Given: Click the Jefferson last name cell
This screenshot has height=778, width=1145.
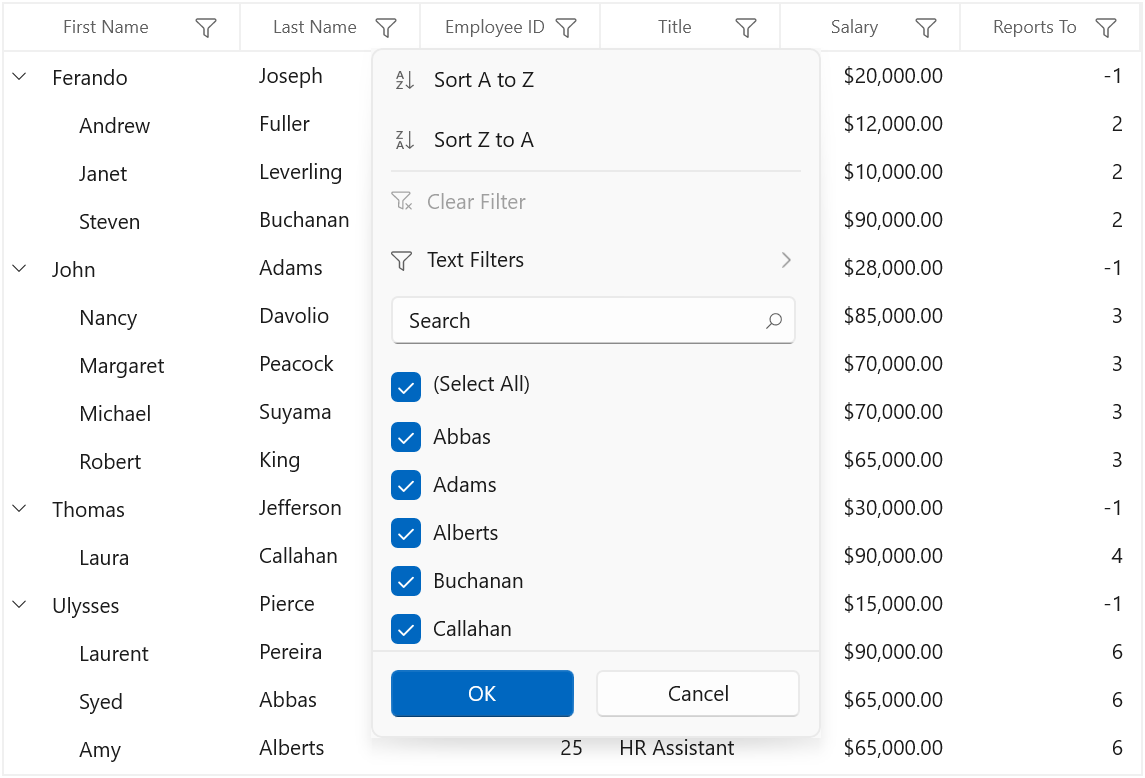Looking at the screenshot, I should click(300, 508).
